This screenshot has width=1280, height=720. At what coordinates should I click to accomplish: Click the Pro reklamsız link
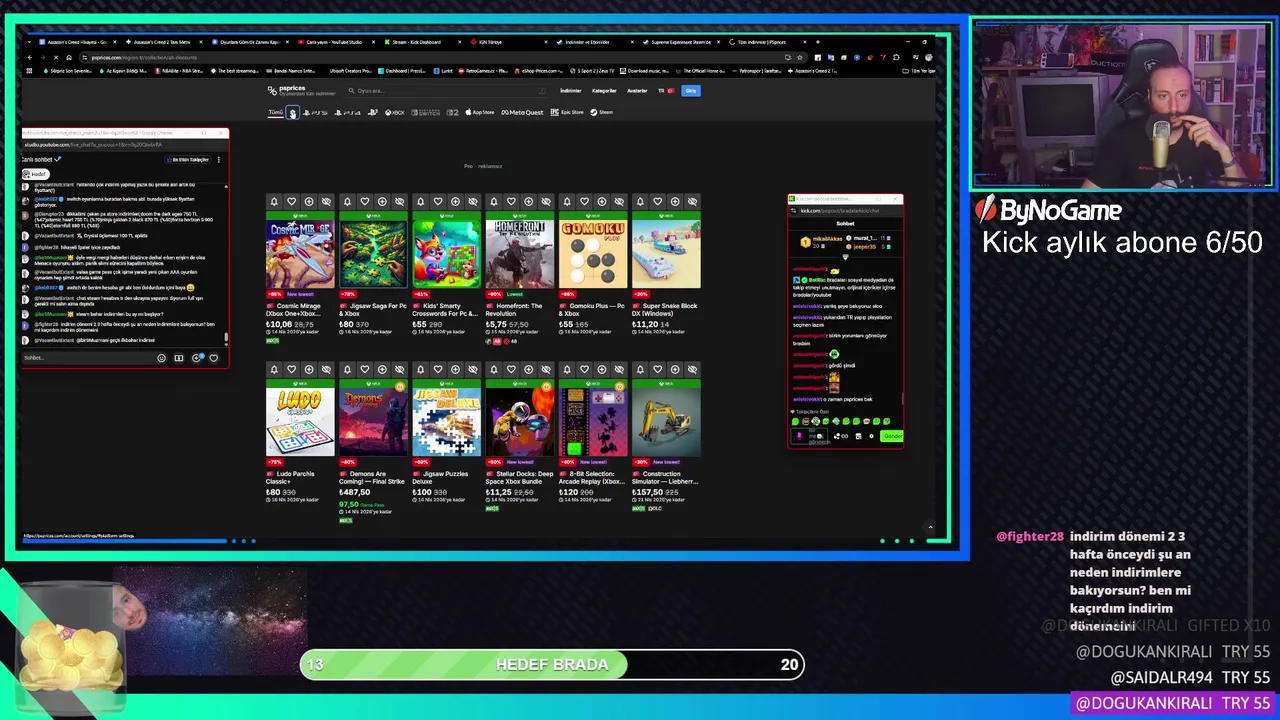tap(483, 166)
